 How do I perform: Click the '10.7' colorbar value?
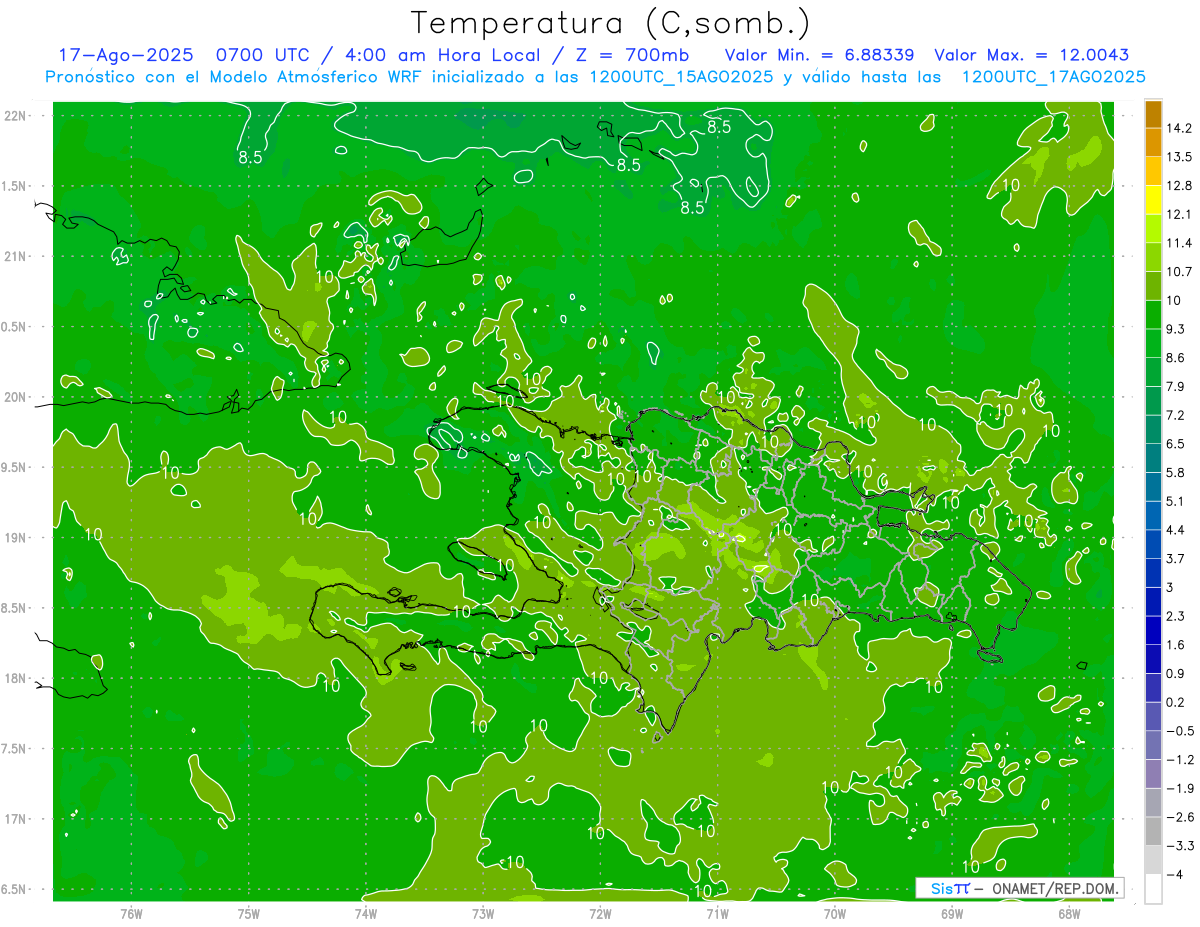[1179, 271]
